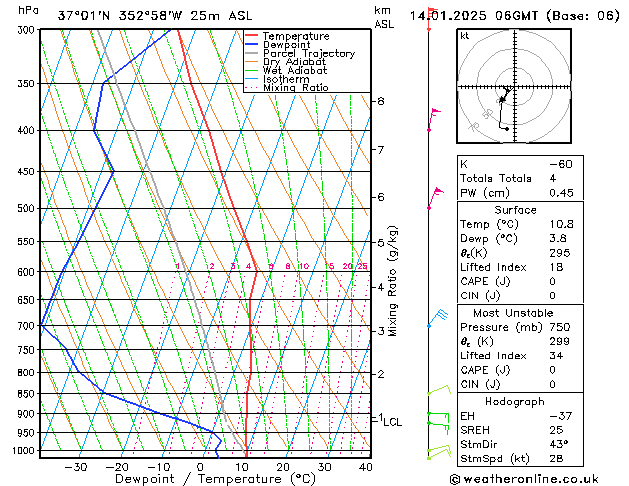Click the vertical 'Mixing Ratio (g/kg)' axis title
Screen dimensions: 629x486
(x=393, y=281)
